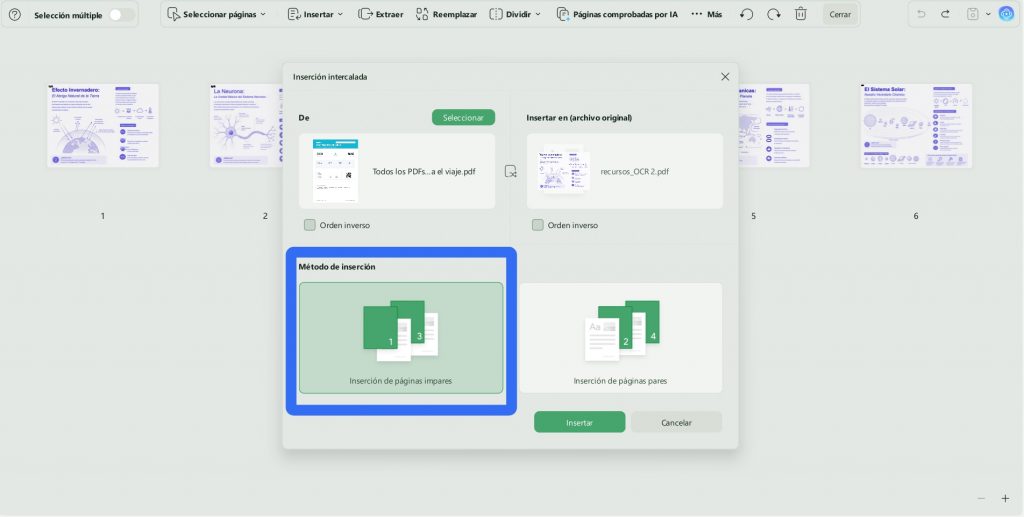Click the Extraer pages tool

[x=381, y=14]
